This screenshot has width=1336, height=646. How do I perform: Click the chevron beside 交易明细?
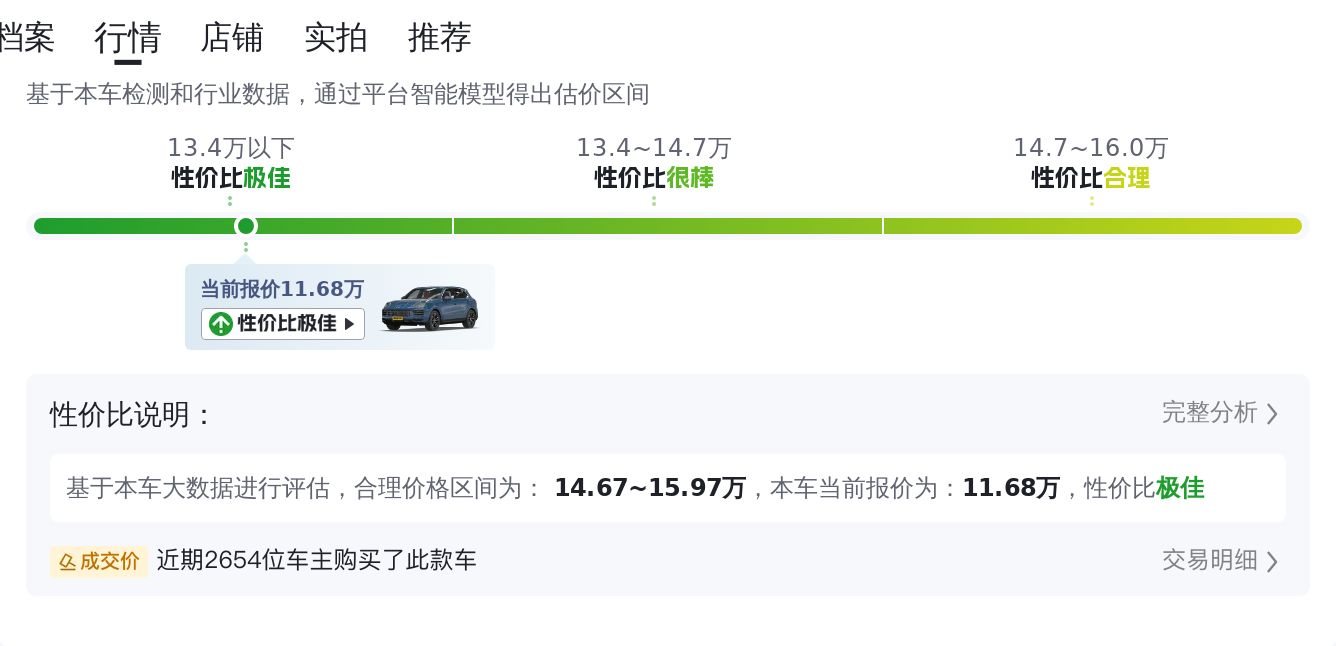(x=1272, y=561)
